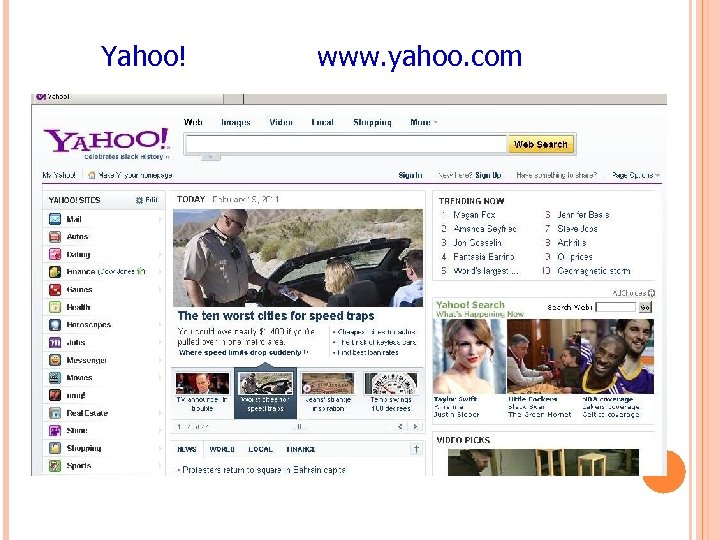This screenshot has height=540, width=720.
Task: Expand the Real Estate row arrow
Action: 160,413
